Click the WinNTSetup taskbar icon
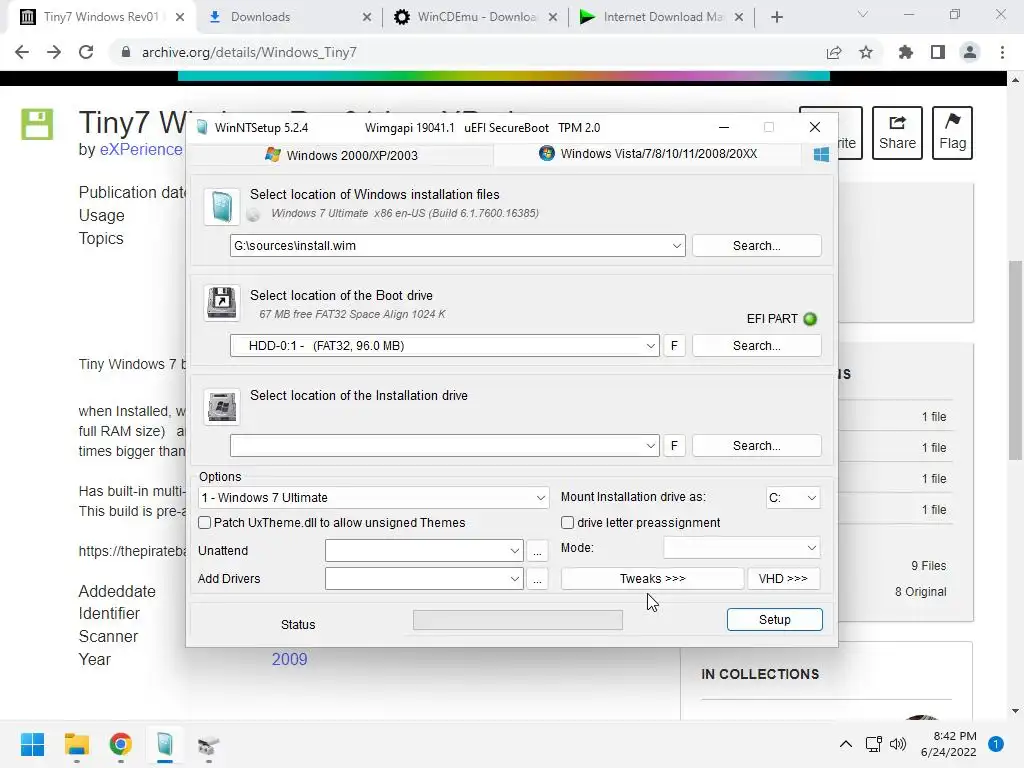Screen dimensions: 1024x768 165,744
